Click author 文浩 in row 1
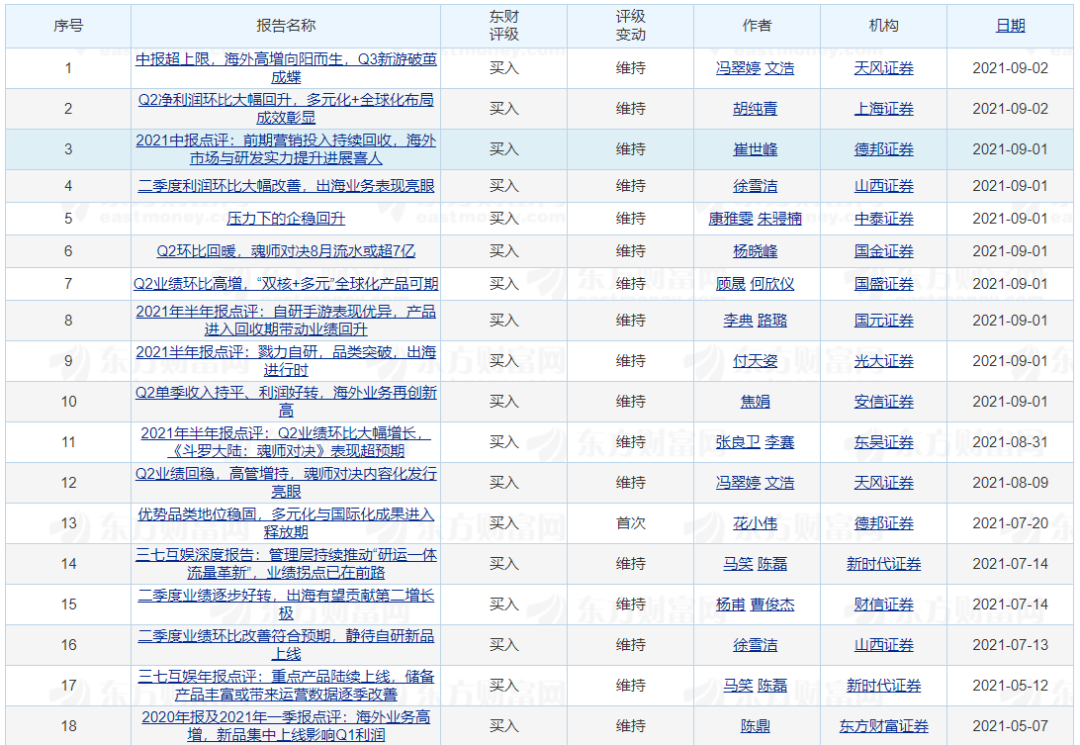This screenshot has width=1080, height=745. [x=780, y=68]
